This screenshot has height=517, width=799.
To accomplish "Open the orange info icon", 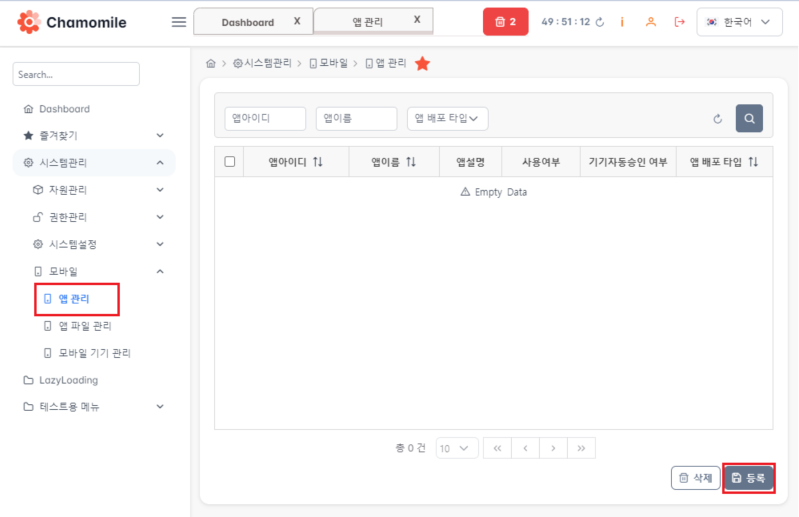I will [623, 22].
